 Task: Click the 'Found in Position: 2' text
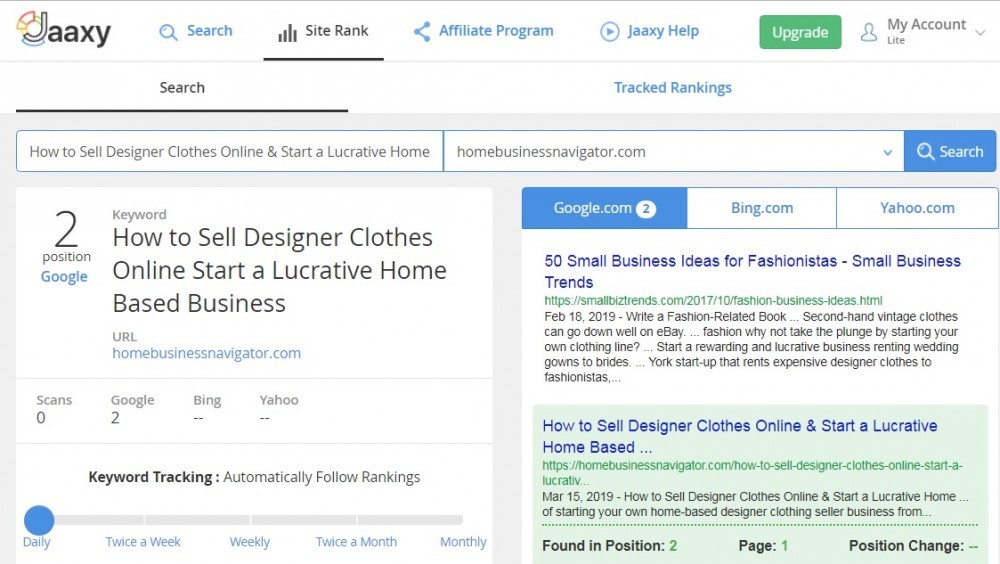pos(610,545)
